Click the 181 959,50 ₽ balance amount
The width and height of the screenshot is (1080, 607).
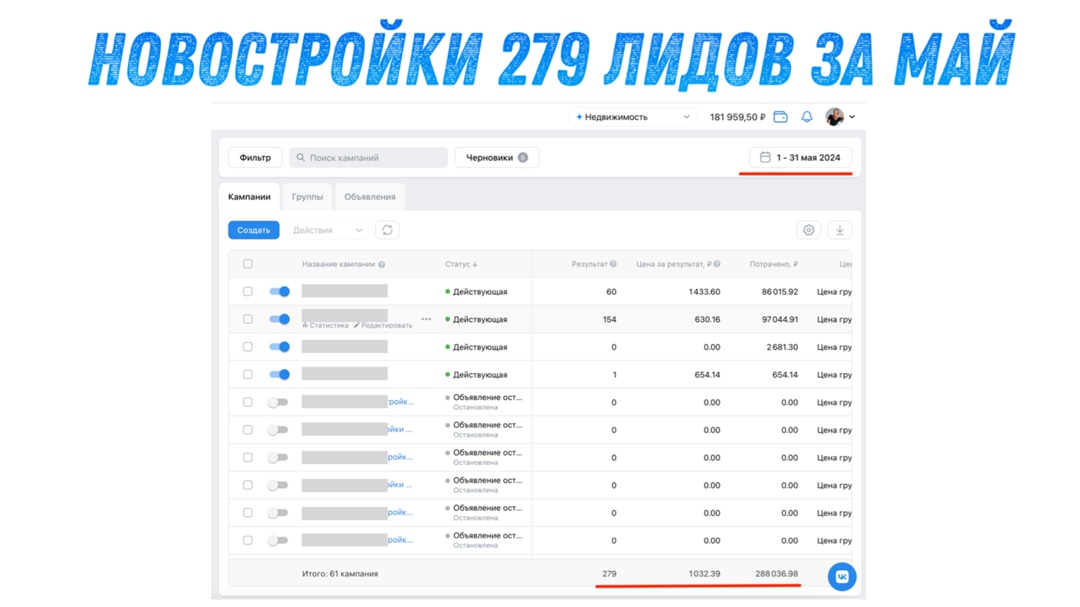click(738, 117)
